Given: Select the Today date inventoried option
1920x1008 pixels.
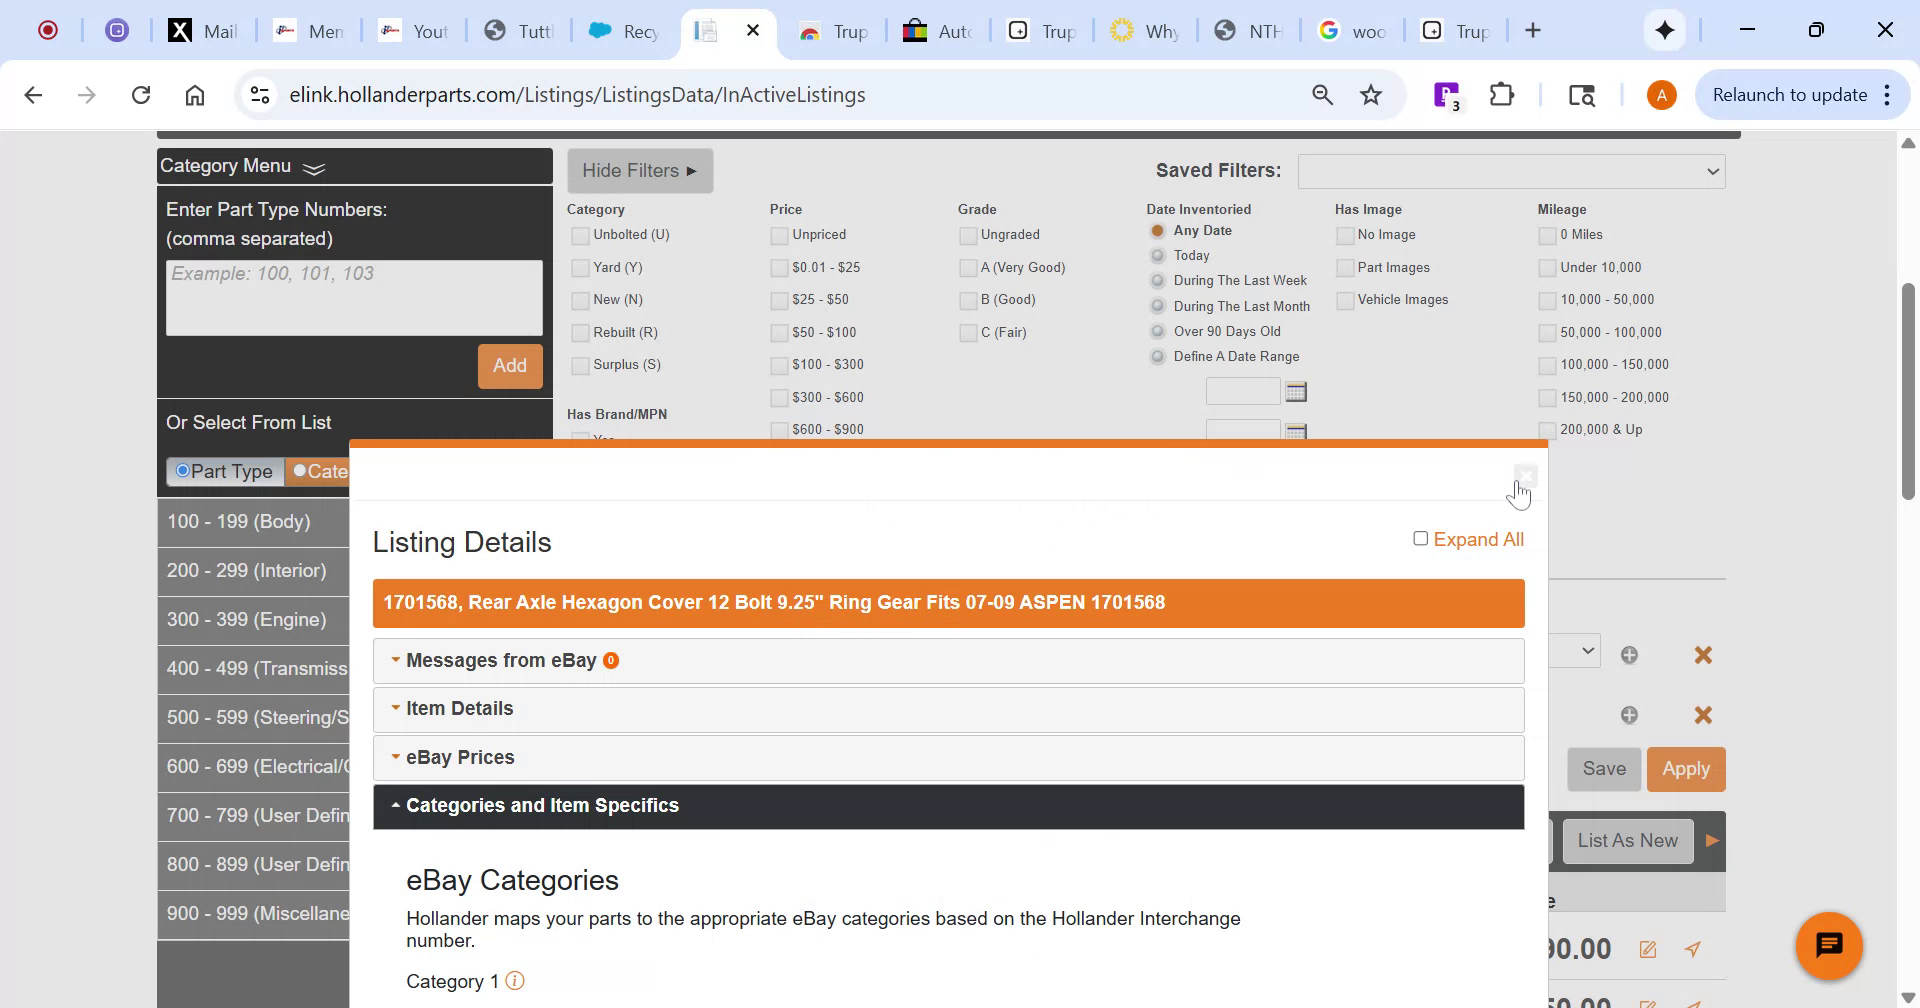Looking at the screenshot, I should pos(1156,256).
